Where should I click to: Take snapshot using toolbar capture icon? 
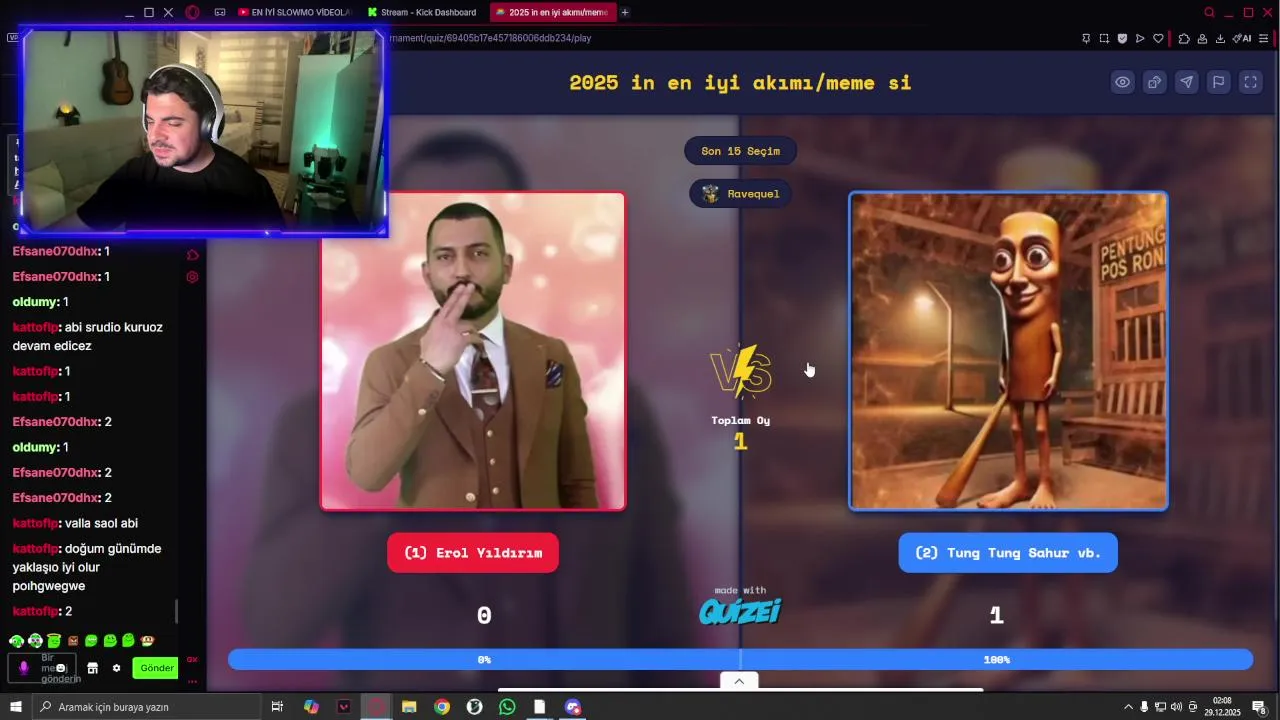tap(1104, 38)
